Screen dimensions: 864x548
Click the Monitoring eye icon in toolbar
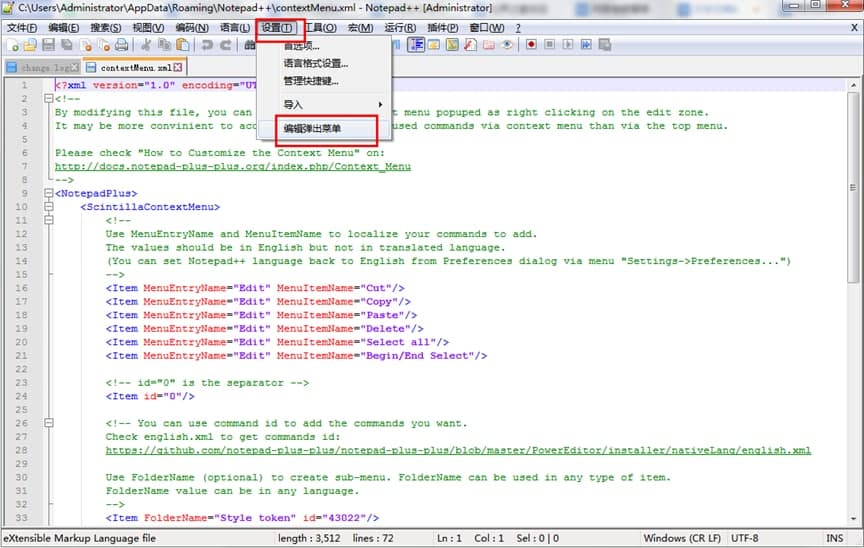507,45
